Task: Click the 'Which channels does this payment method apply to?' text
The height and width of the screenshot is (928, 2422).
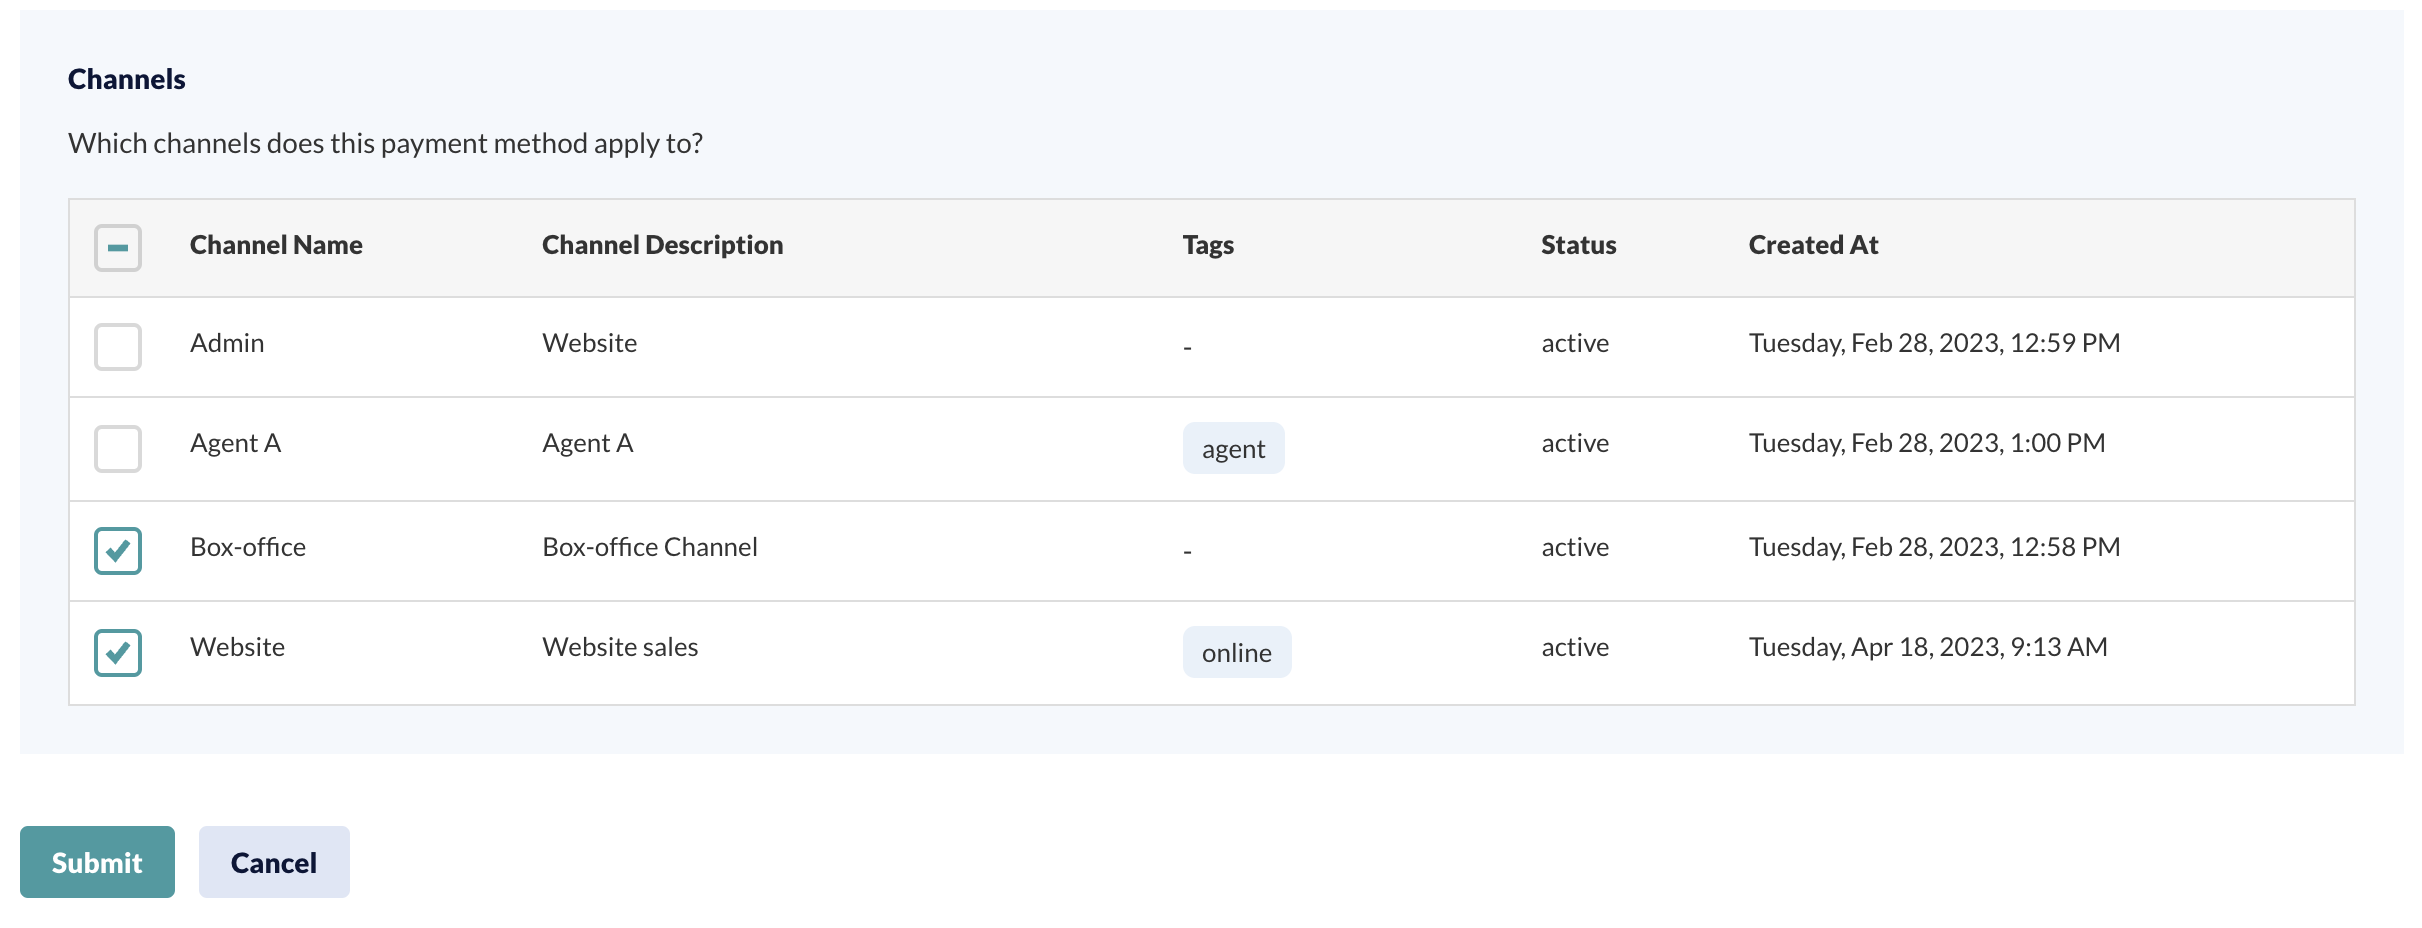Action: [385, 144]
